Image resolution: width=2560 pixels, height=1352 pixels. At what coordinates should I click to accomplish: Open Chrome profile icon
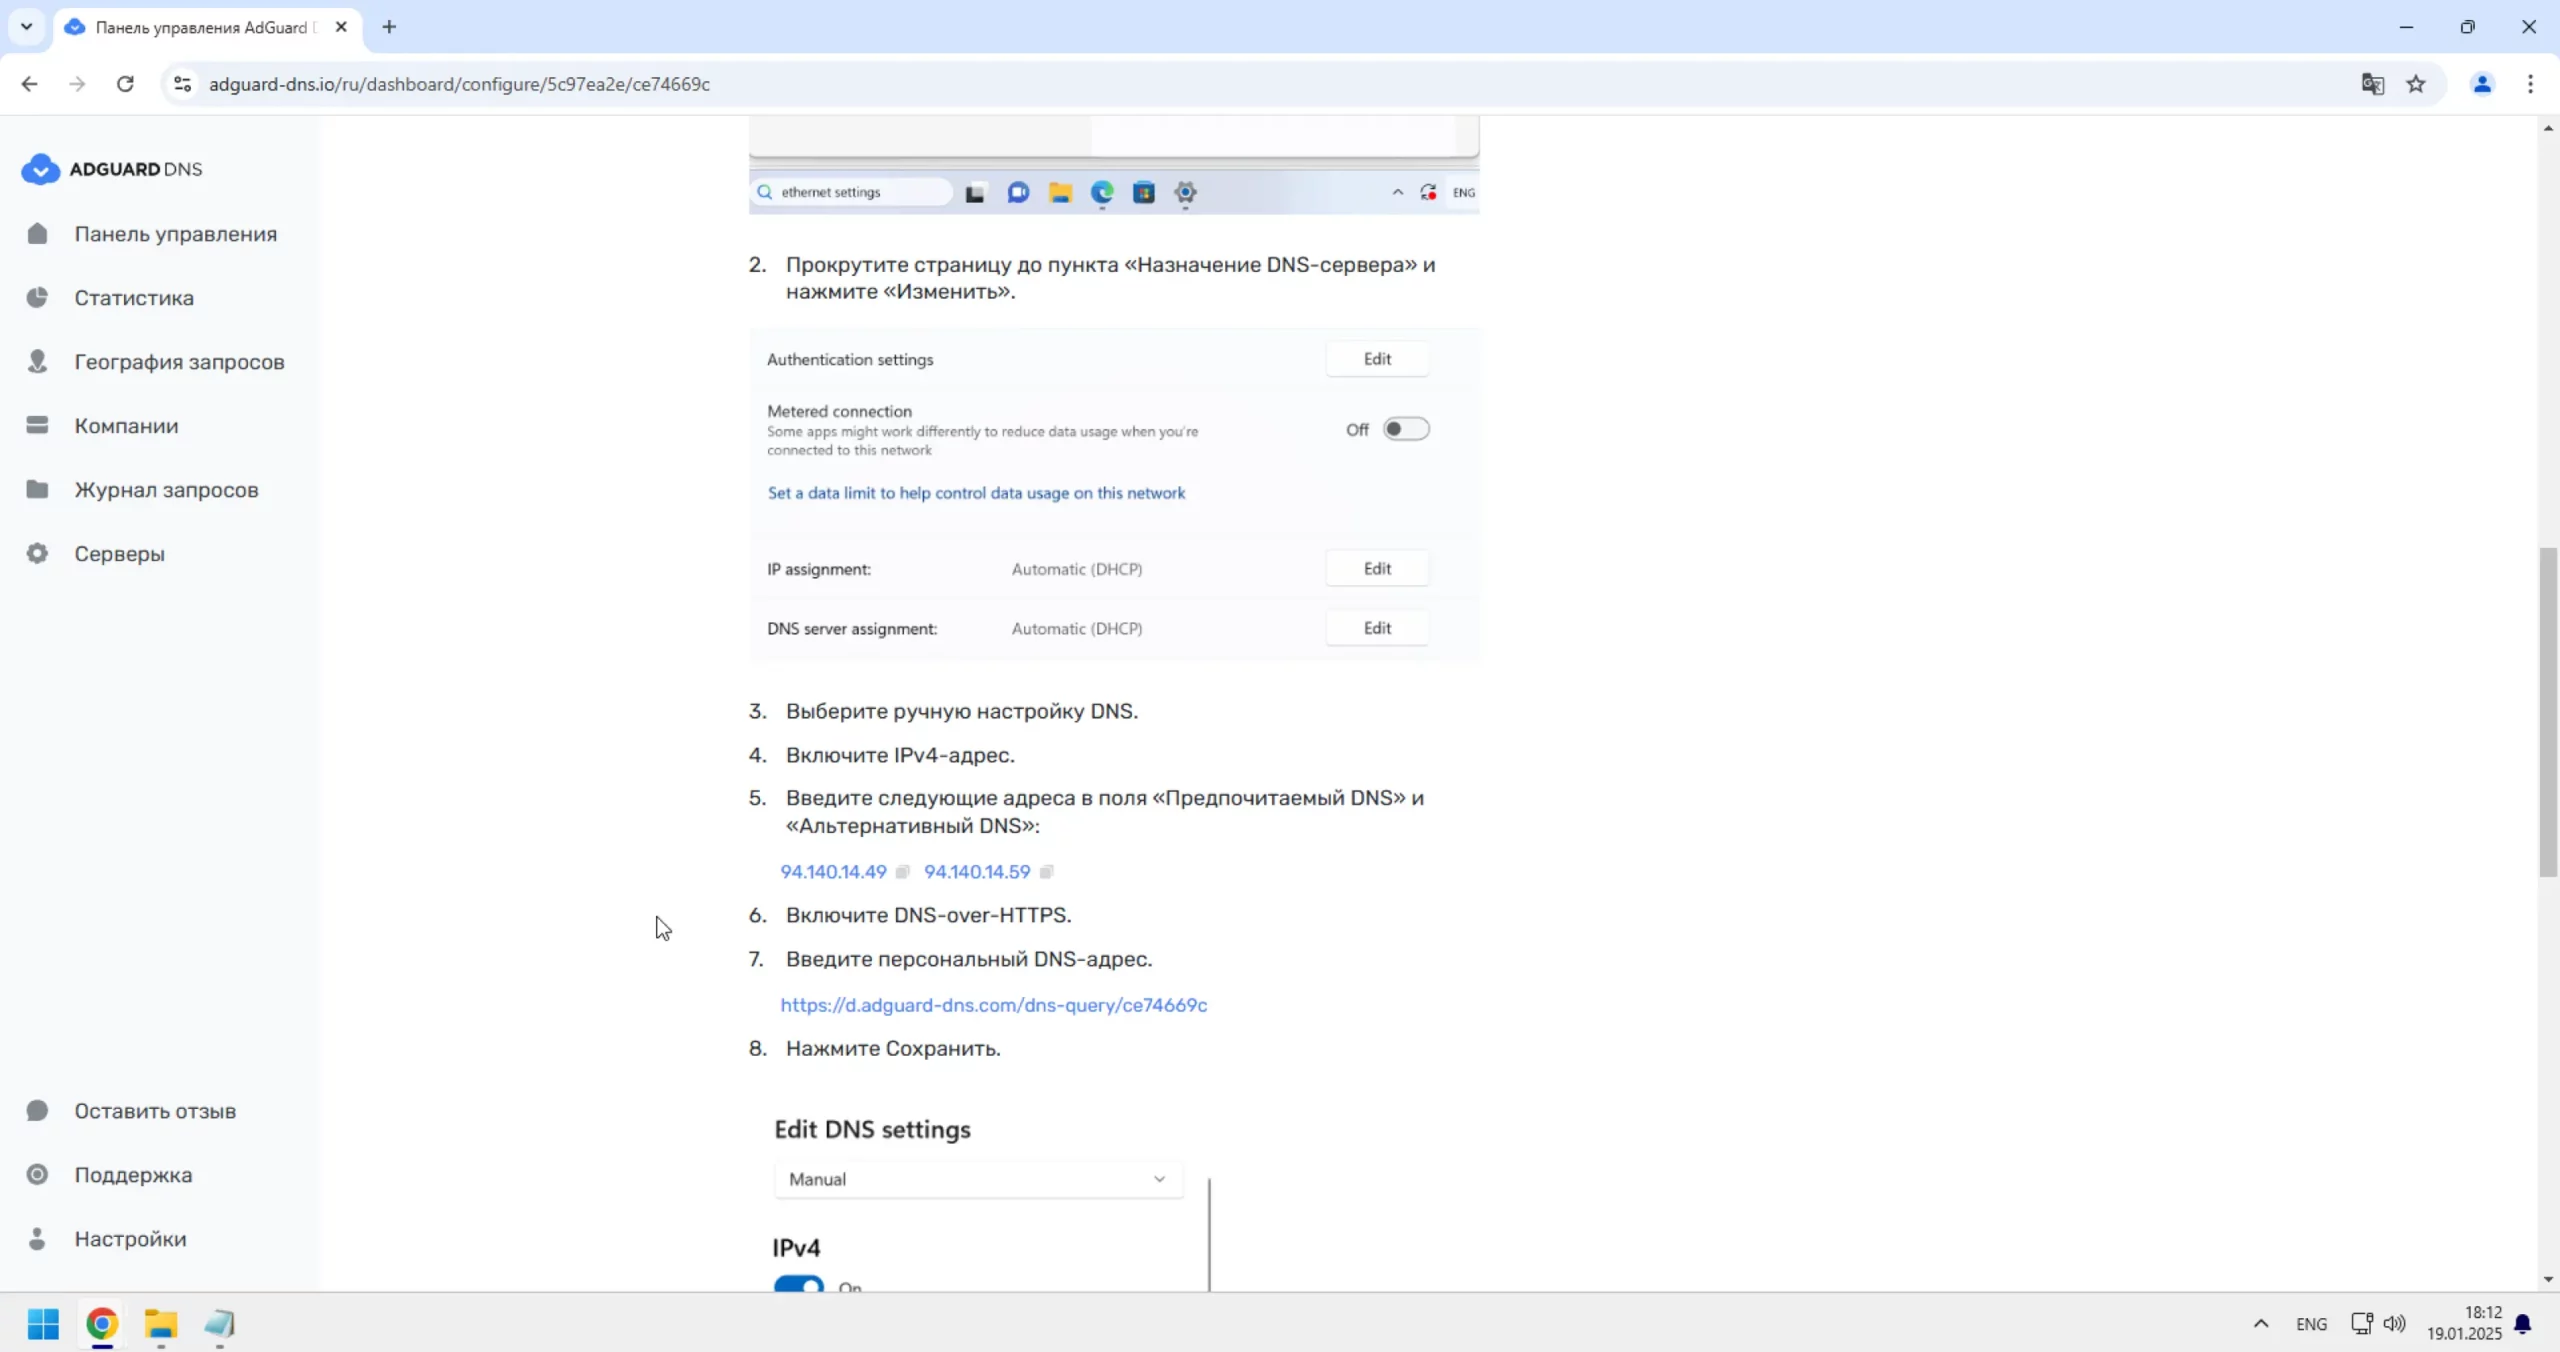tap(2482, 84)
